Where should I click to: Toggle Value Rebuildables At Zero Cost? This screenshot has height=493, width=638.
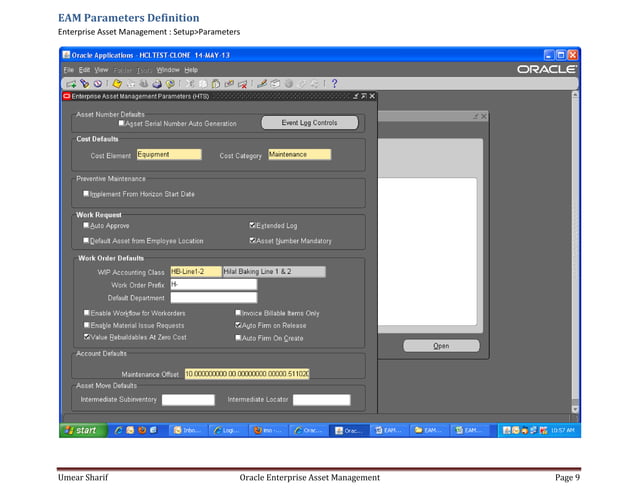click(87, 338)
